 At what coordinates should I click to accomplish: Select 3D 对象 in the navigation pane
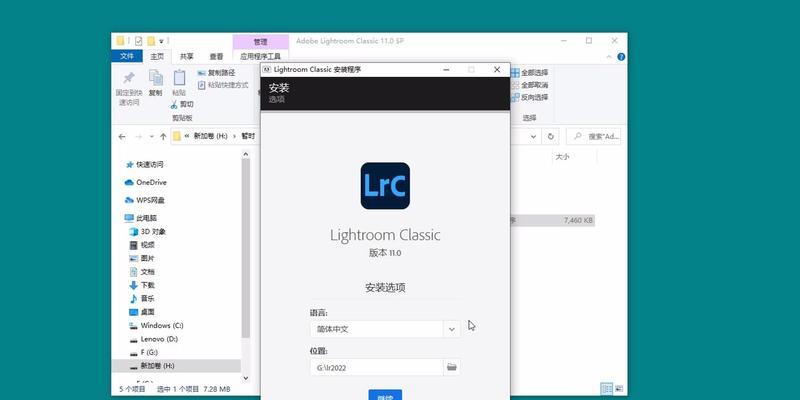coord(153,232)
